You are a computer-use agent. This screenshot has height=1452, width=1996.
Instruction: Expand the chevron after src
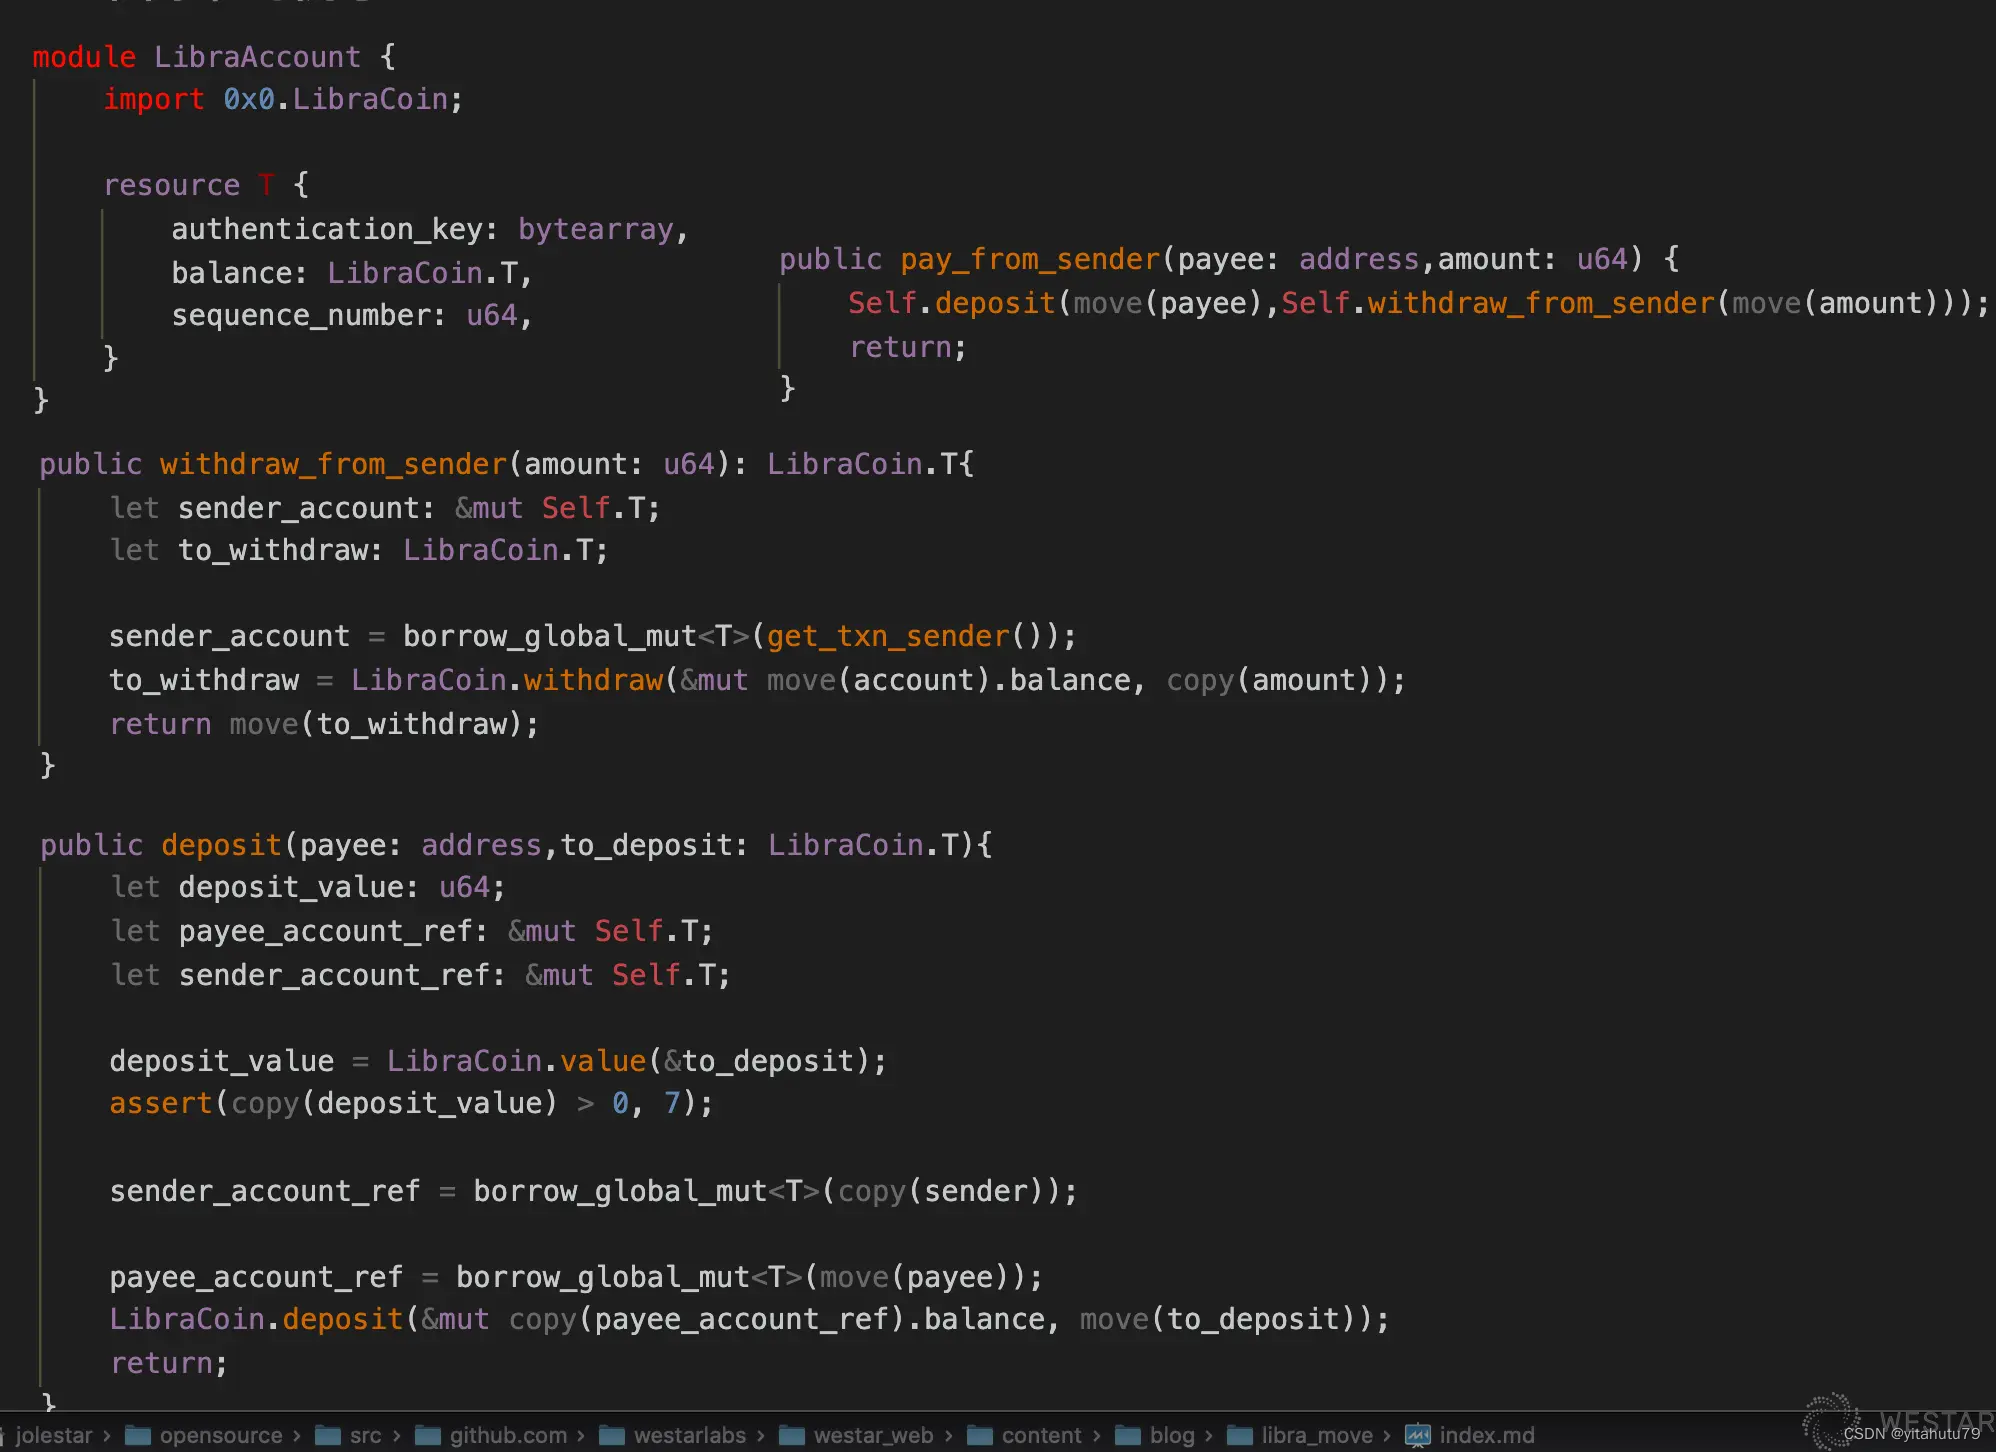[x=397, y=1436]
